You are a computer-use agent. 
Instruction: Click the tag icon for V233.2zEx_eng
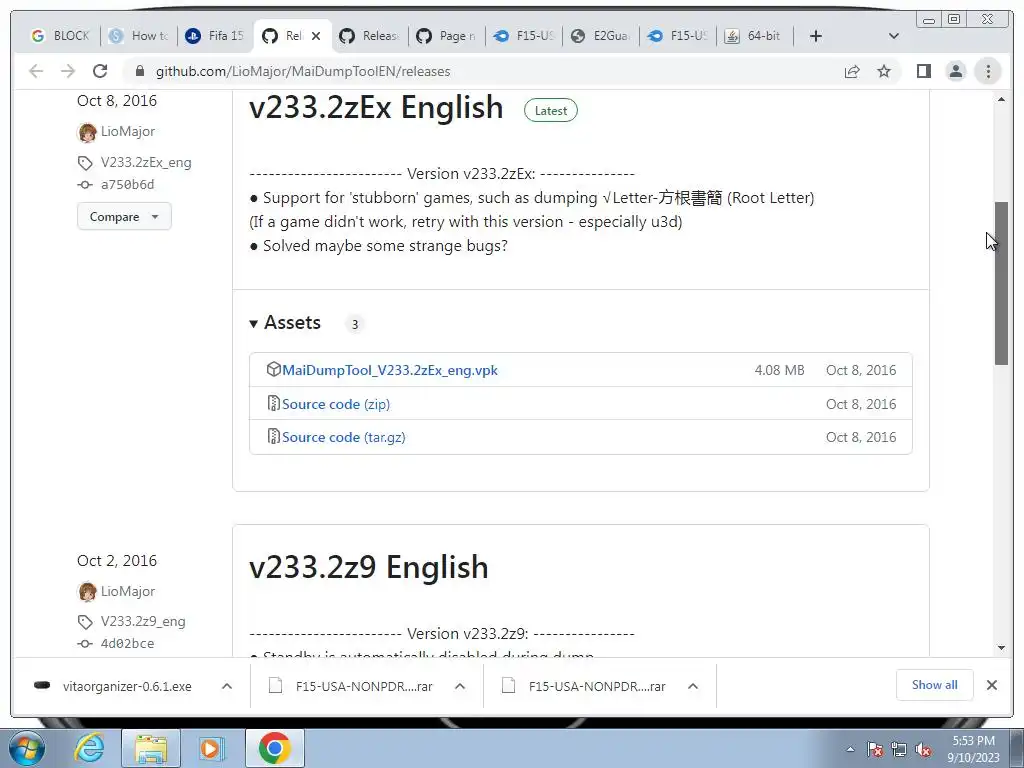click(85, 163)
